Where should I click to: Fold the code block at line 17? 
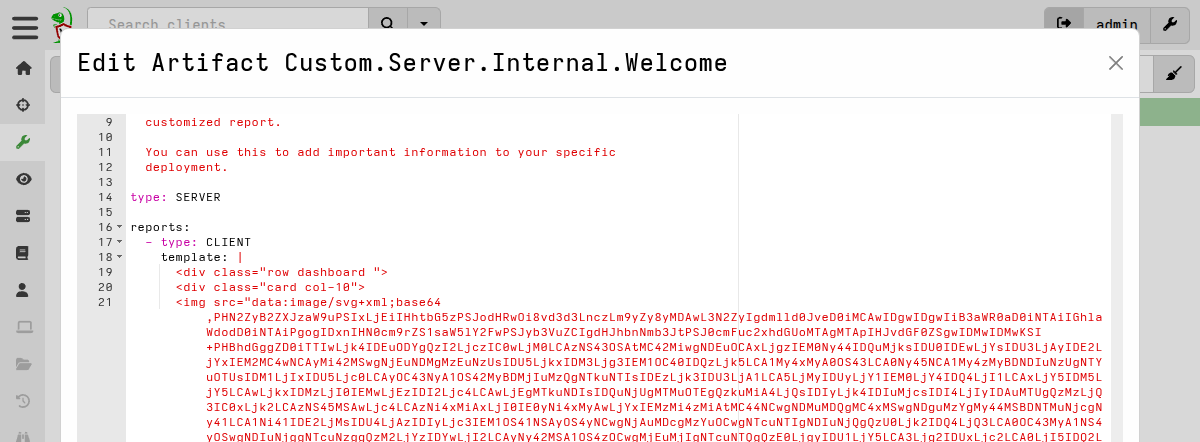click(x=120, y=243)
